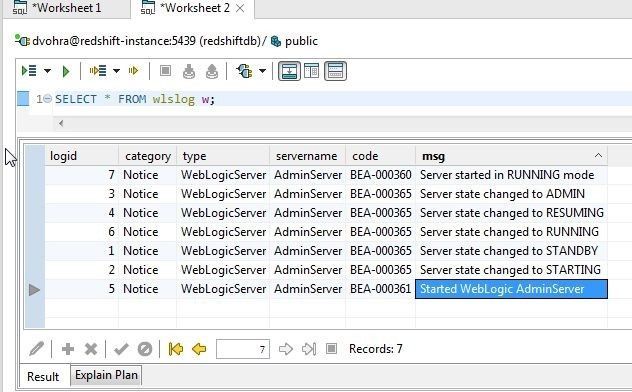Click logid cell with value 3
This screenshot has width=632, height=392.
81,194
